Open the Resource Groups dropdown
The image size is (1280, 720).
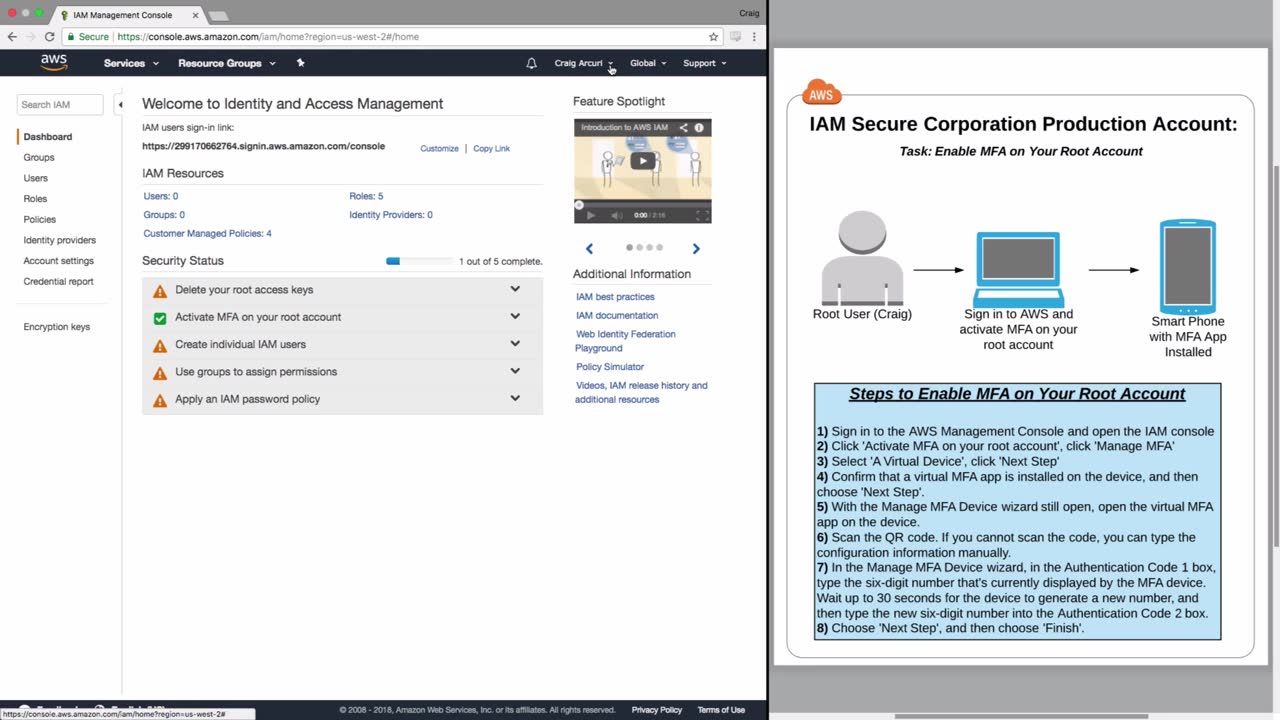[x=227, y=63]
